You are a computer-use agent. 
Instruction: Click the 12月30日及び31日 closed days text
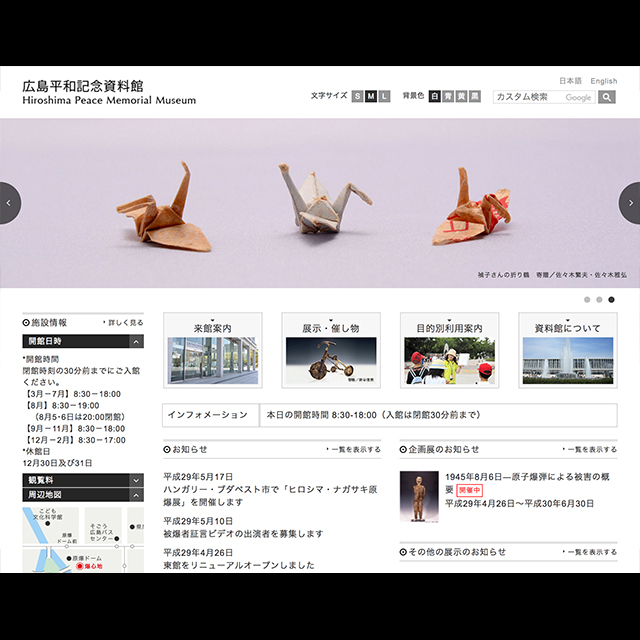pyautogui.click(x=57, y=463)
